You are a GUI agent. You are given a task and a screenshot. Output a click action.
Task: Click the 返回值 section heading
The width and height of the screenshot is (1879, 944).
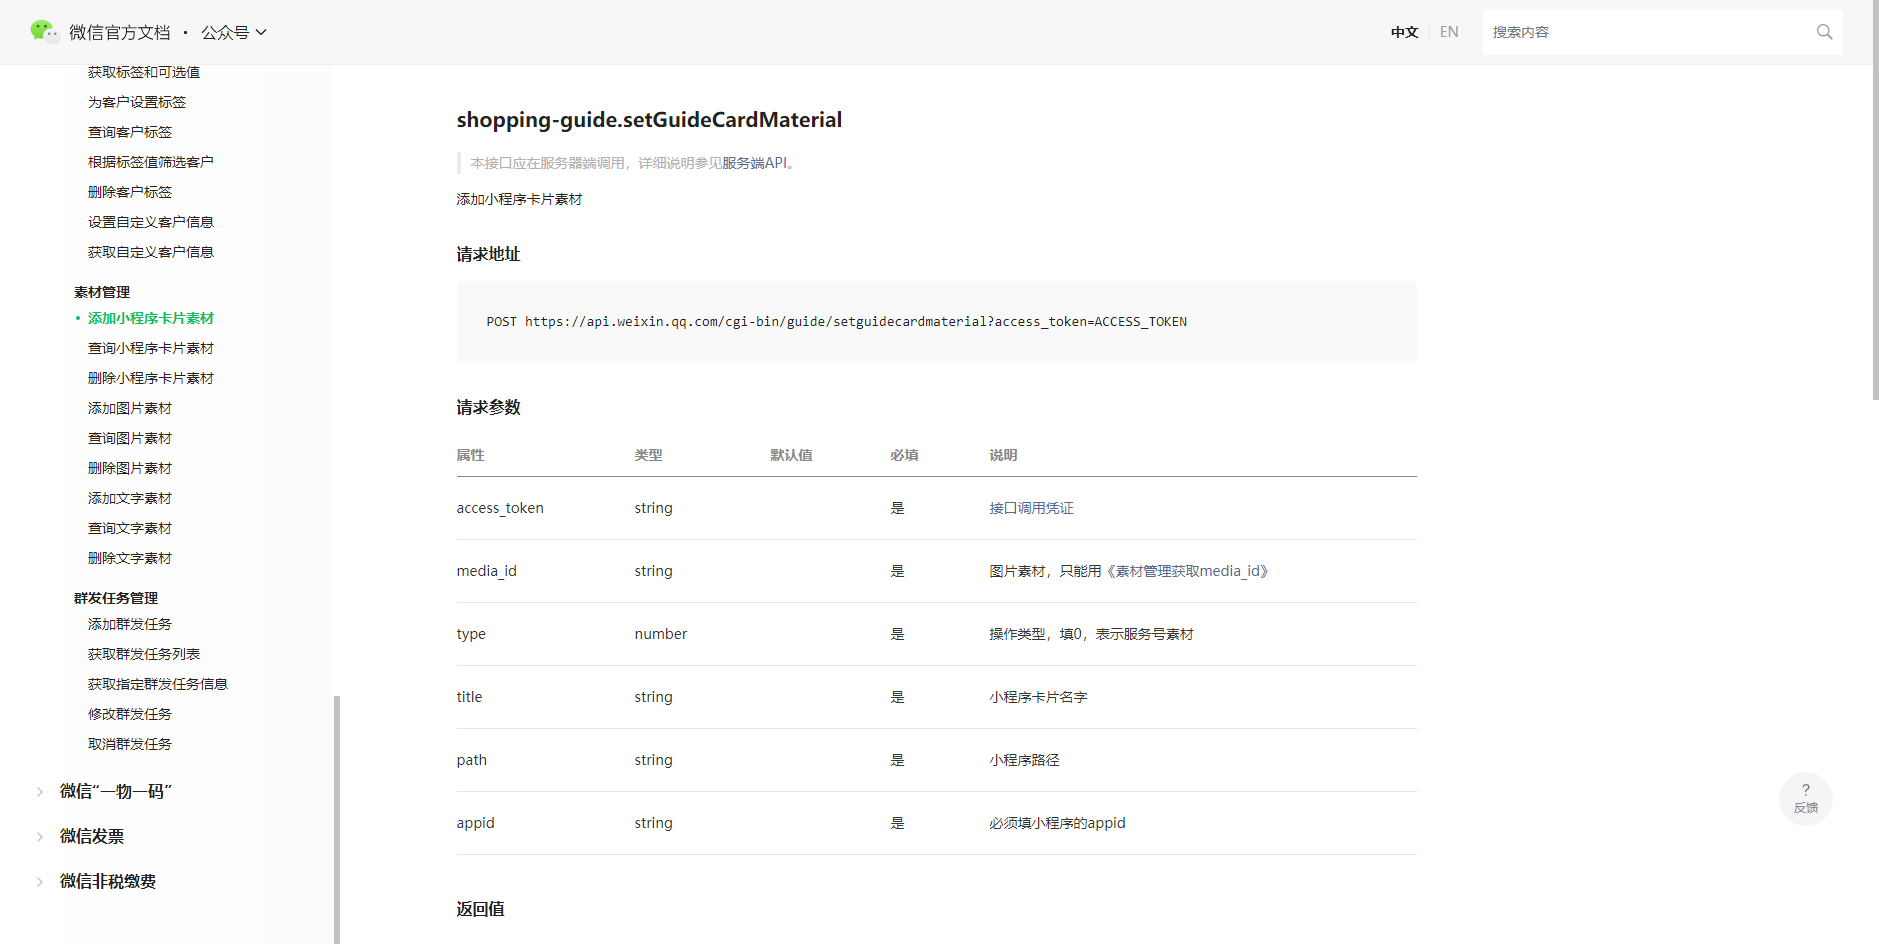[x=481, y=909]
